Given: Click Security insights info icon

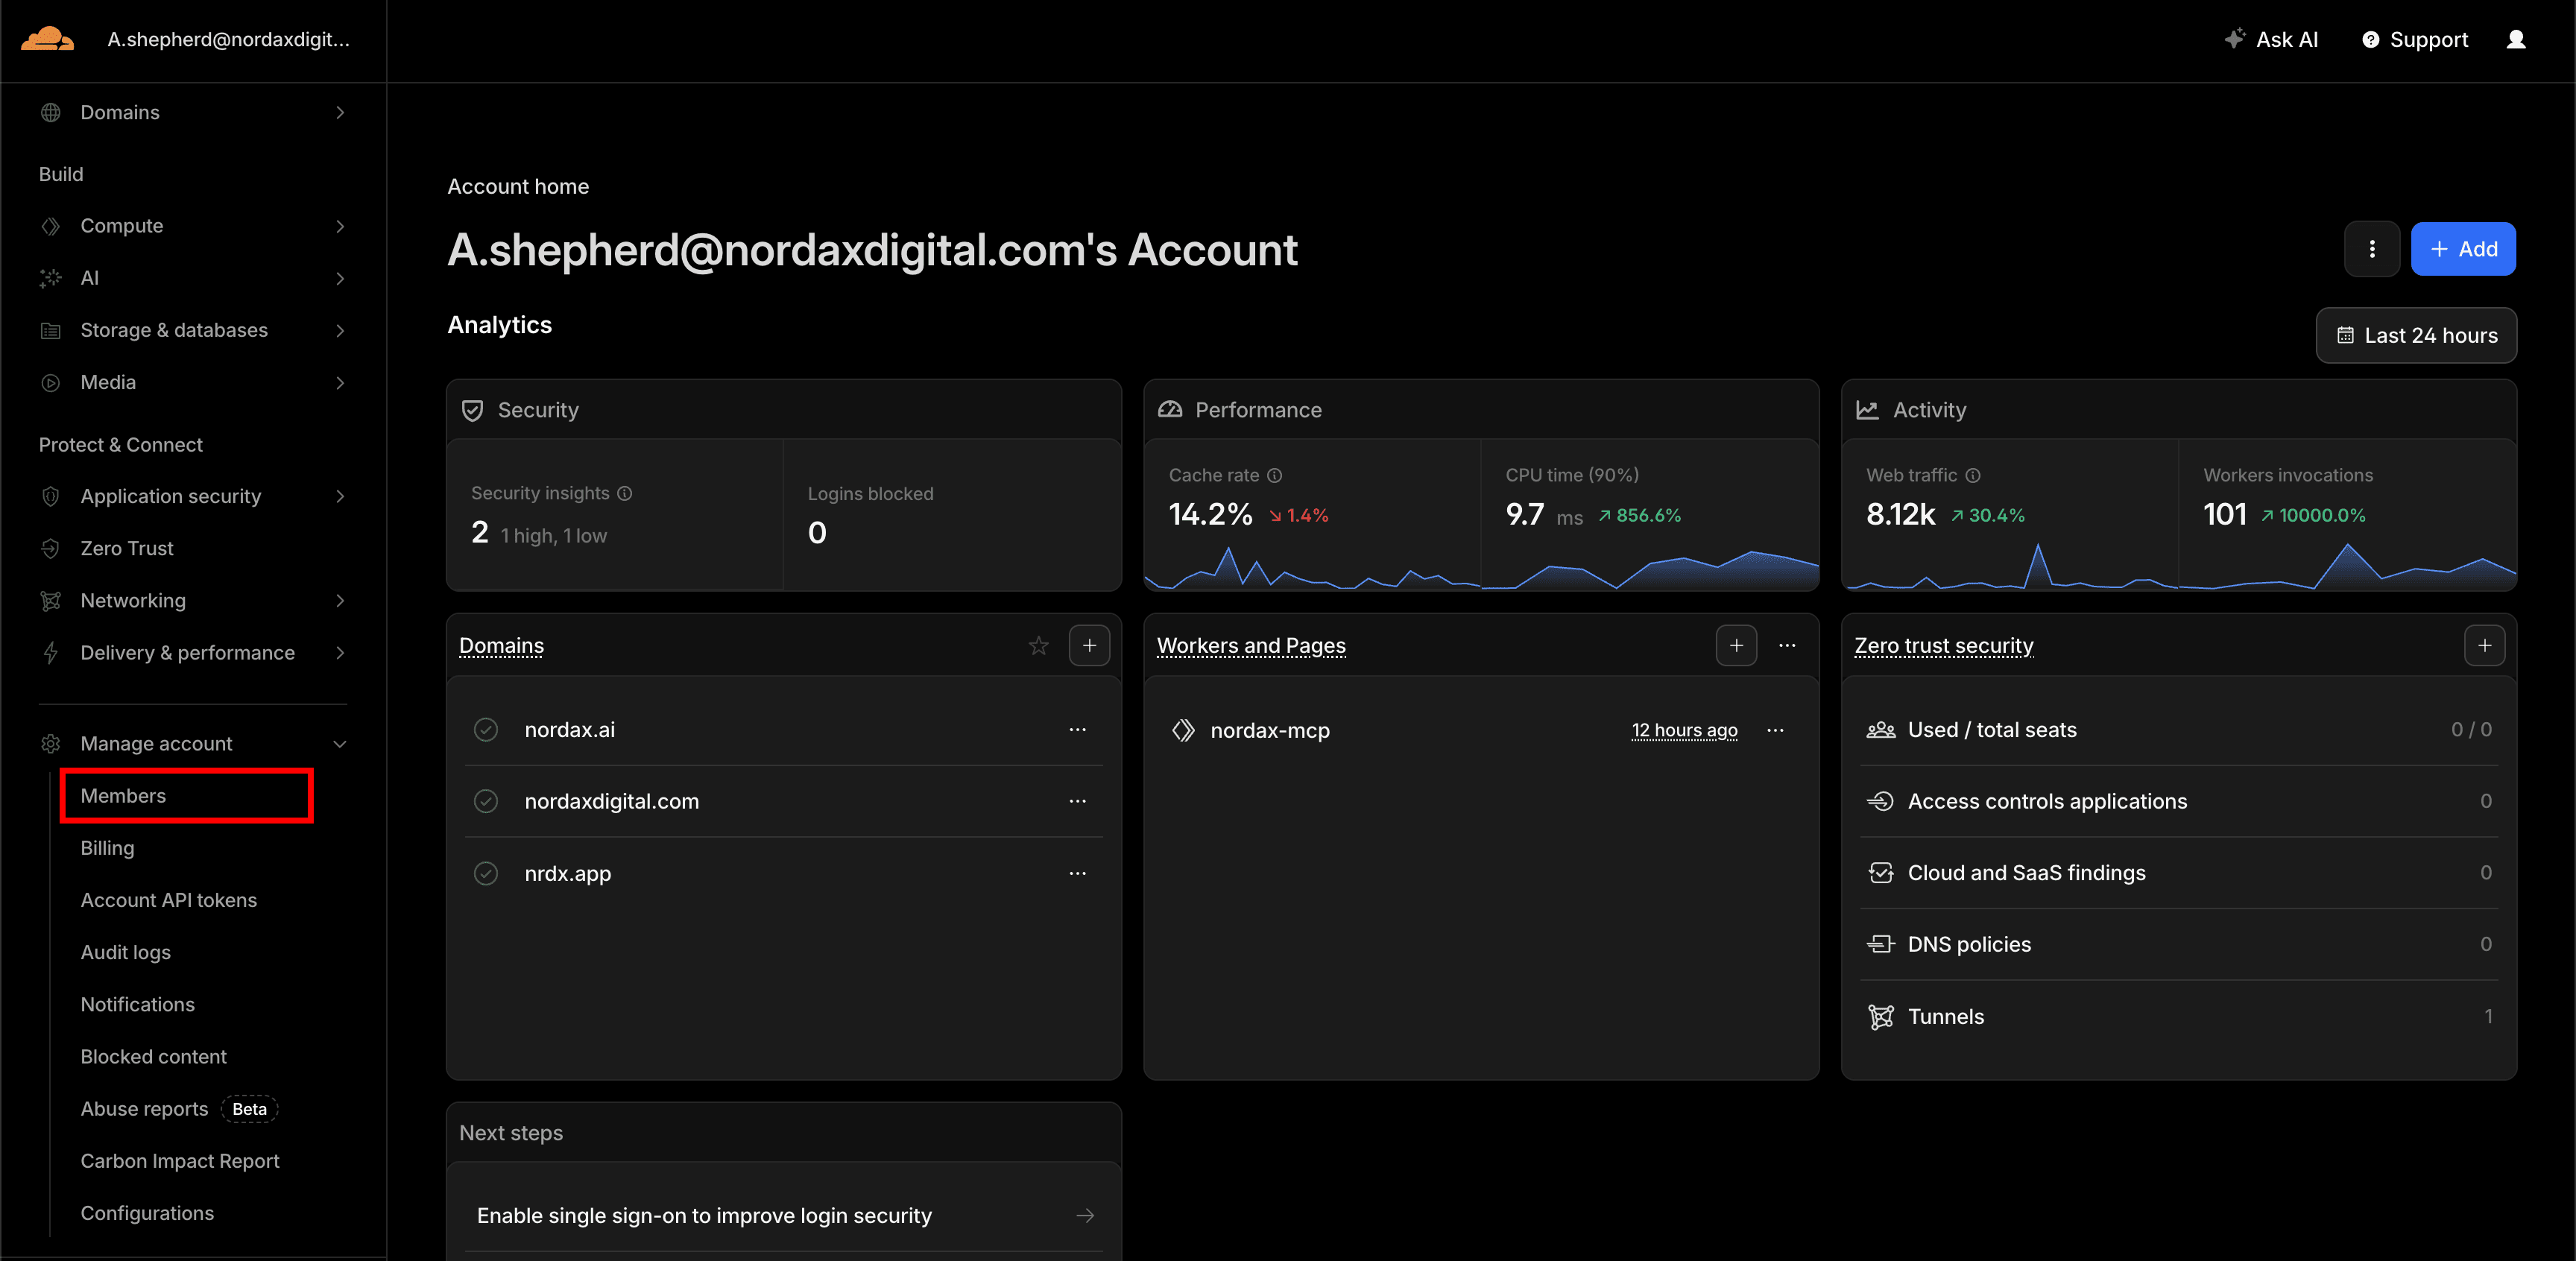Looking at the screenshot, I should coord(624,493).
